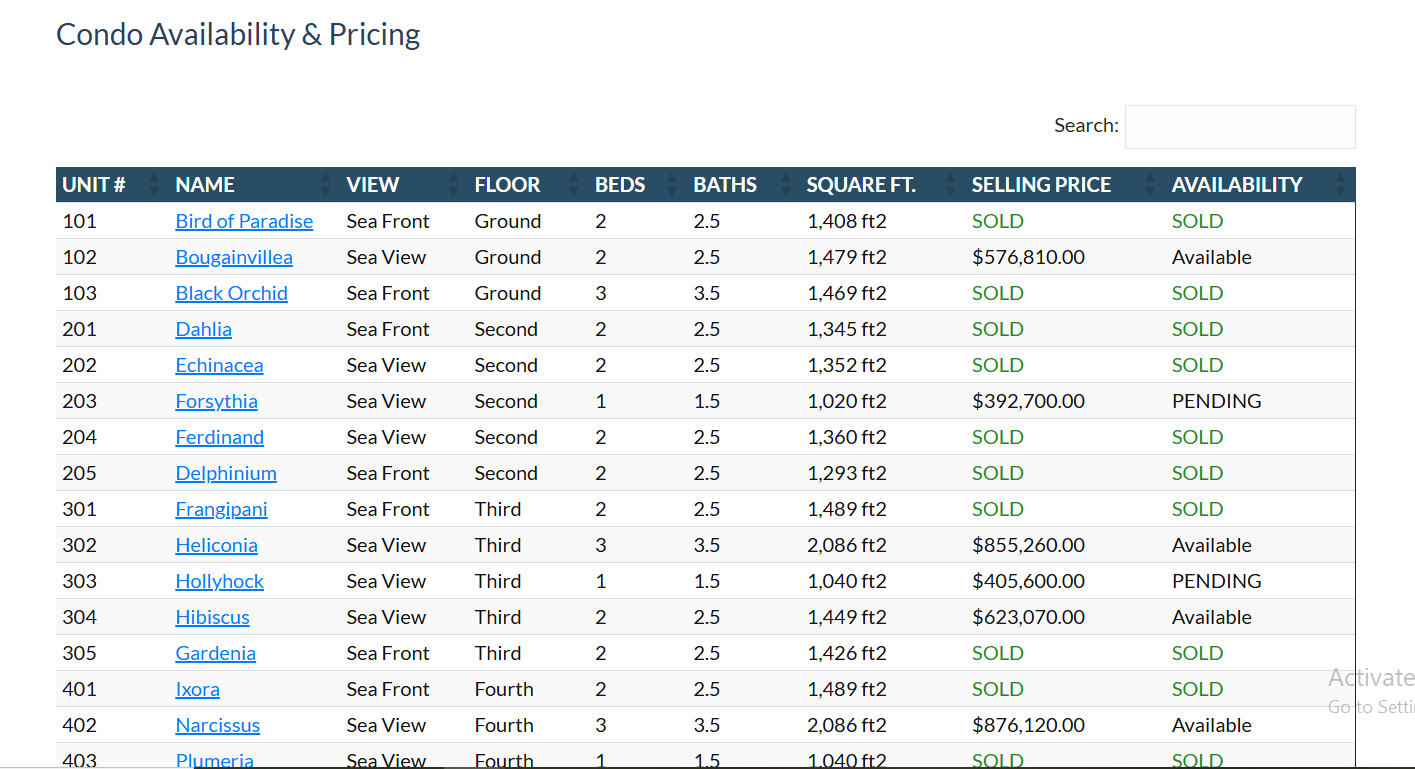Open the Ixora unit link
1415x769 pixels.
pyautogui.click(x=197, y=689)
